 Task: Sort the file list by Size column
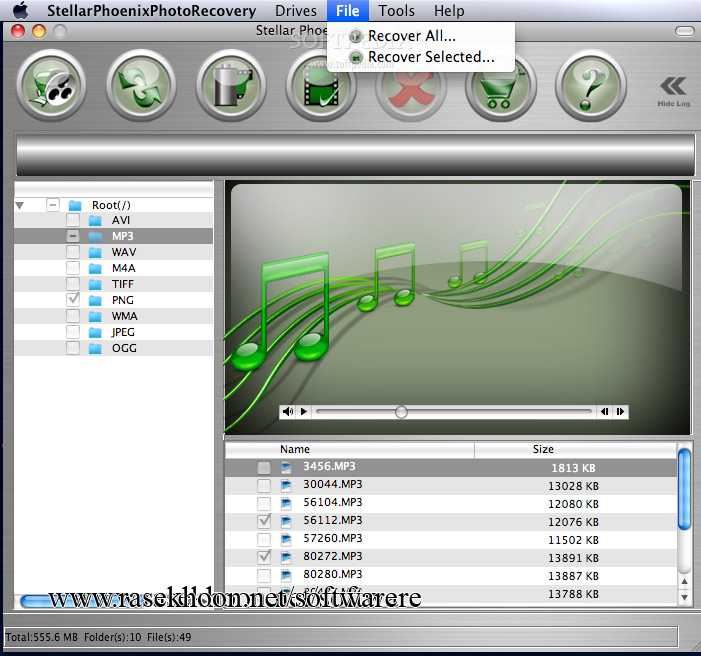[x=543, y=450]
